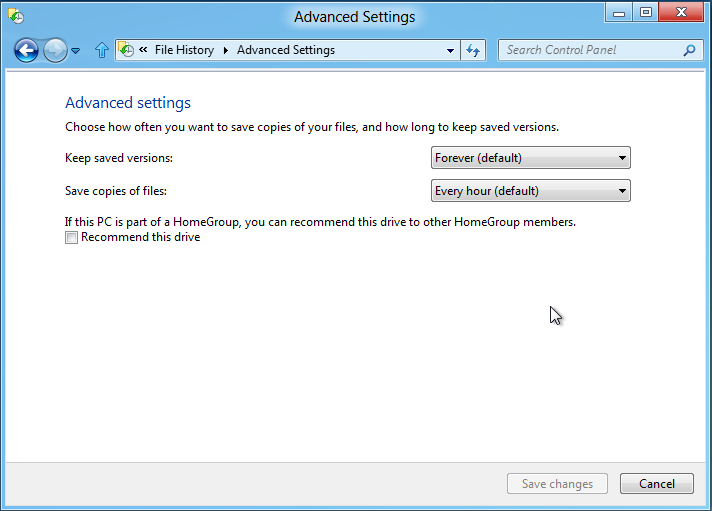The image size is (712, 511).
Task: Focus the Search Control Panel field
Action: click(x=590, y=50)
